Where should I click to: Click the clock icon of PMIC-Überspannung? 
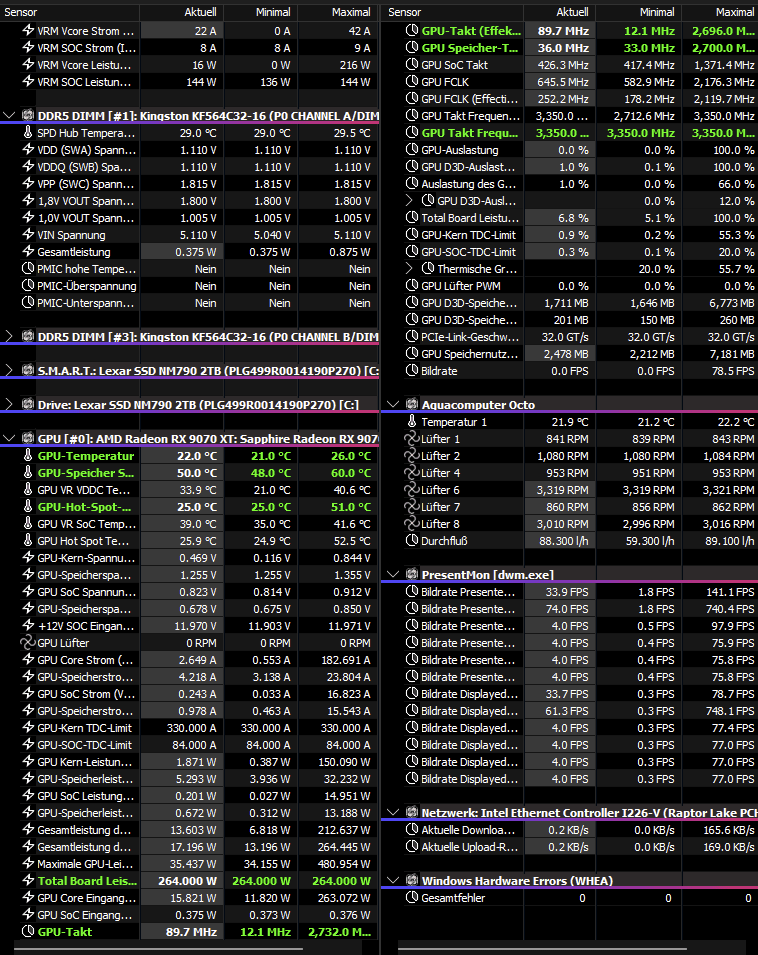tap(28, 286)
